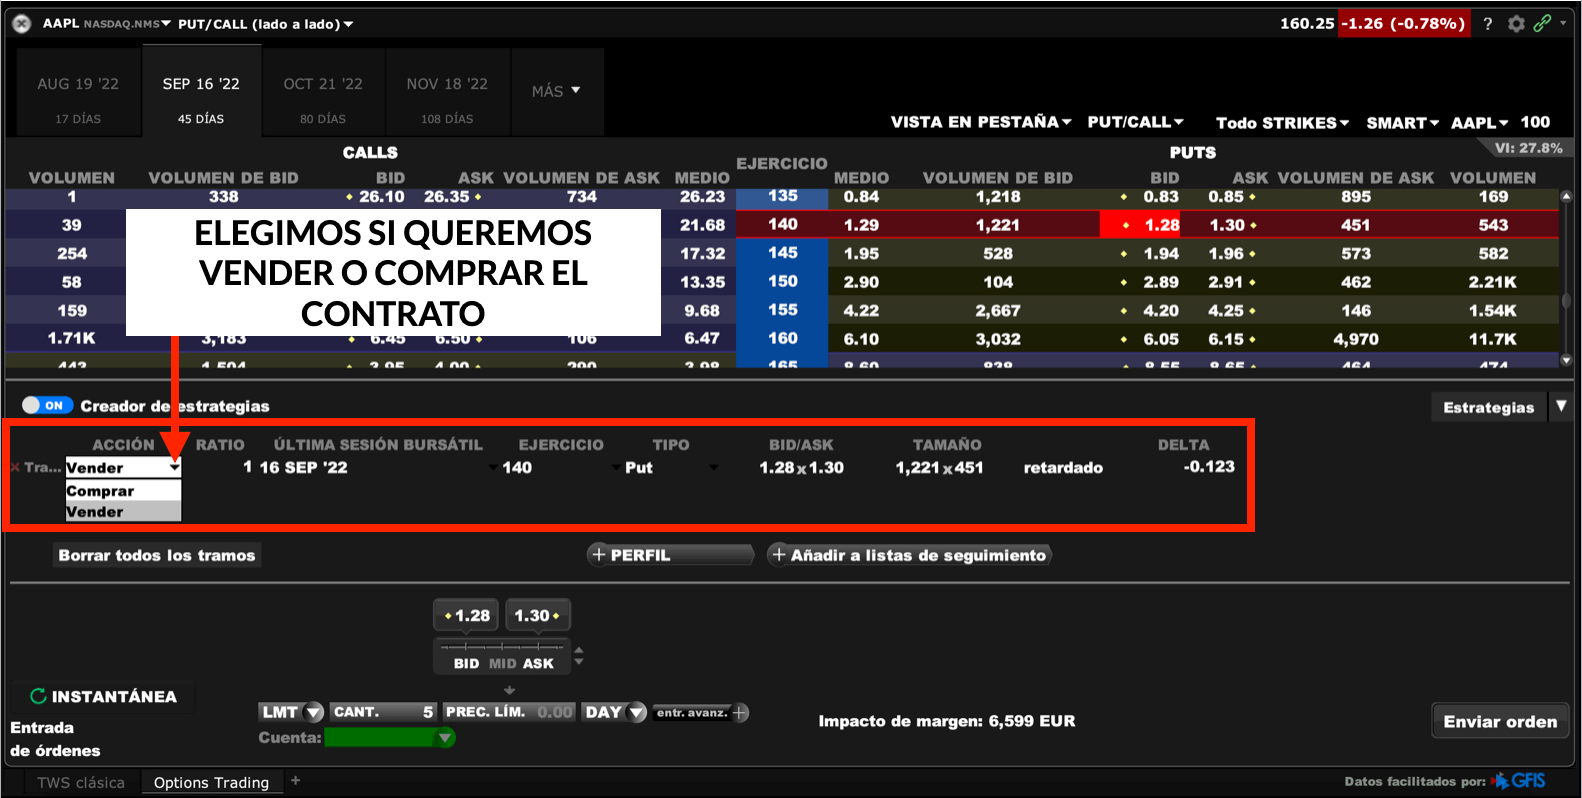Switch to the TWS clásica tab
Screen dimensions: 1582x798
tap(81, 782)
